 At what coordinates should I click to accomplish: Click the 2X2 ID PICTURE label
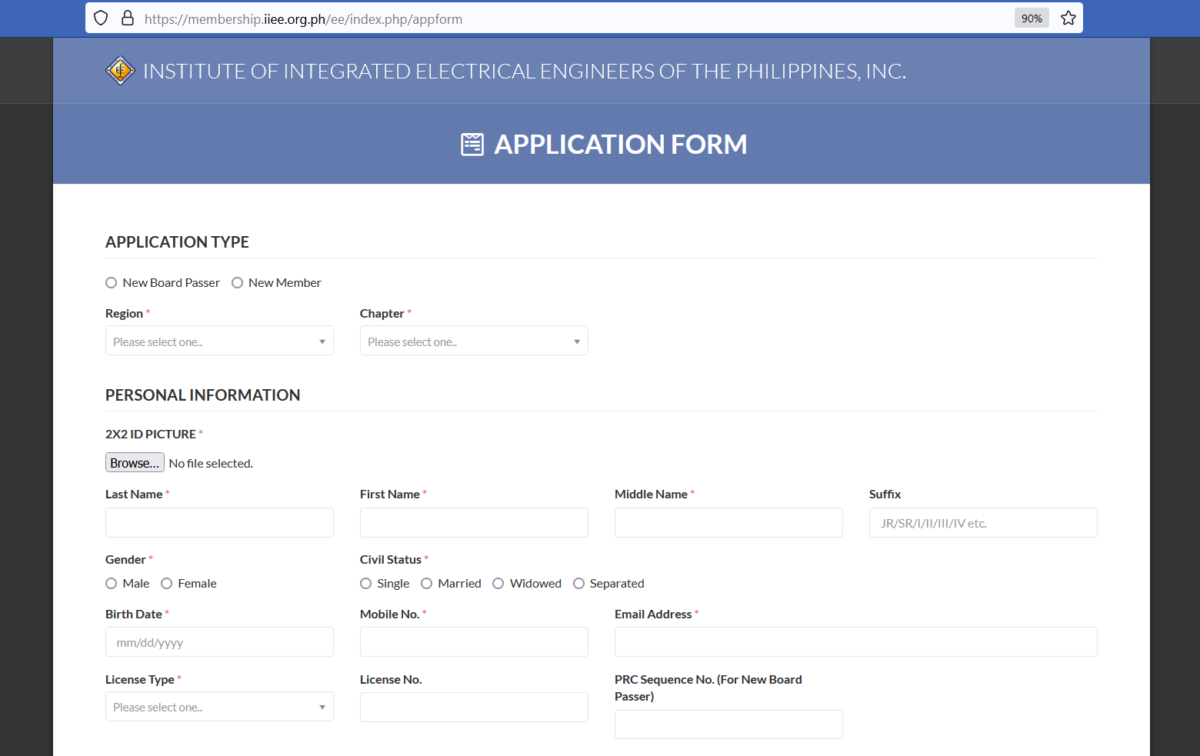150,434
